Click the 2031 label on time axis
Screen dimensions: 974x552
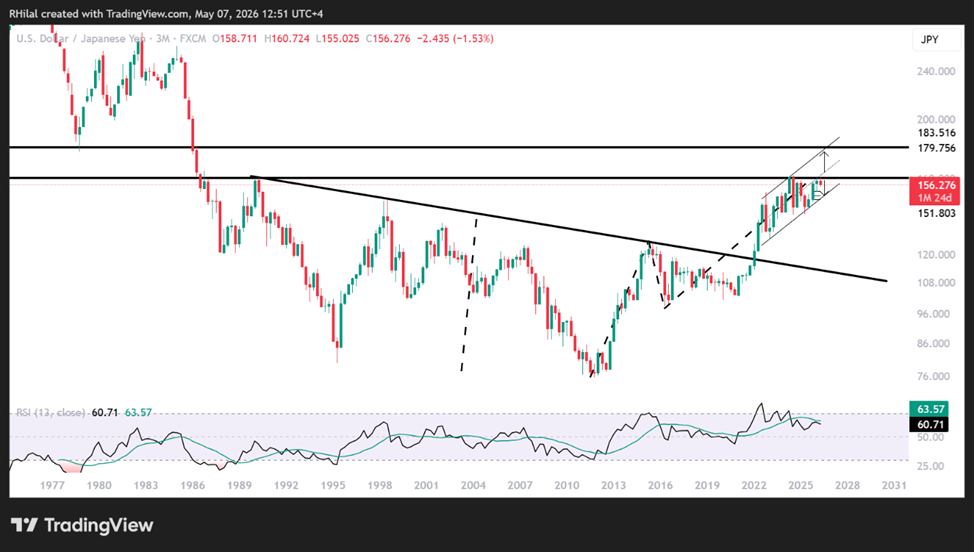894,485
